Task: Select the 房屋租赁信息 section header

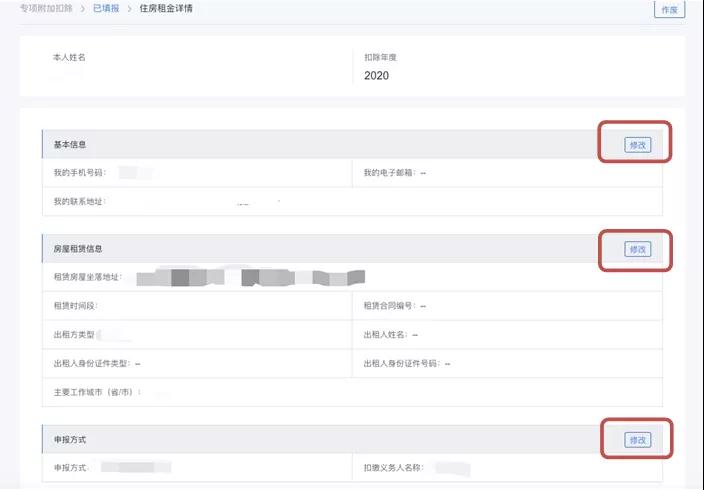Action: click(x=78, y=249)
